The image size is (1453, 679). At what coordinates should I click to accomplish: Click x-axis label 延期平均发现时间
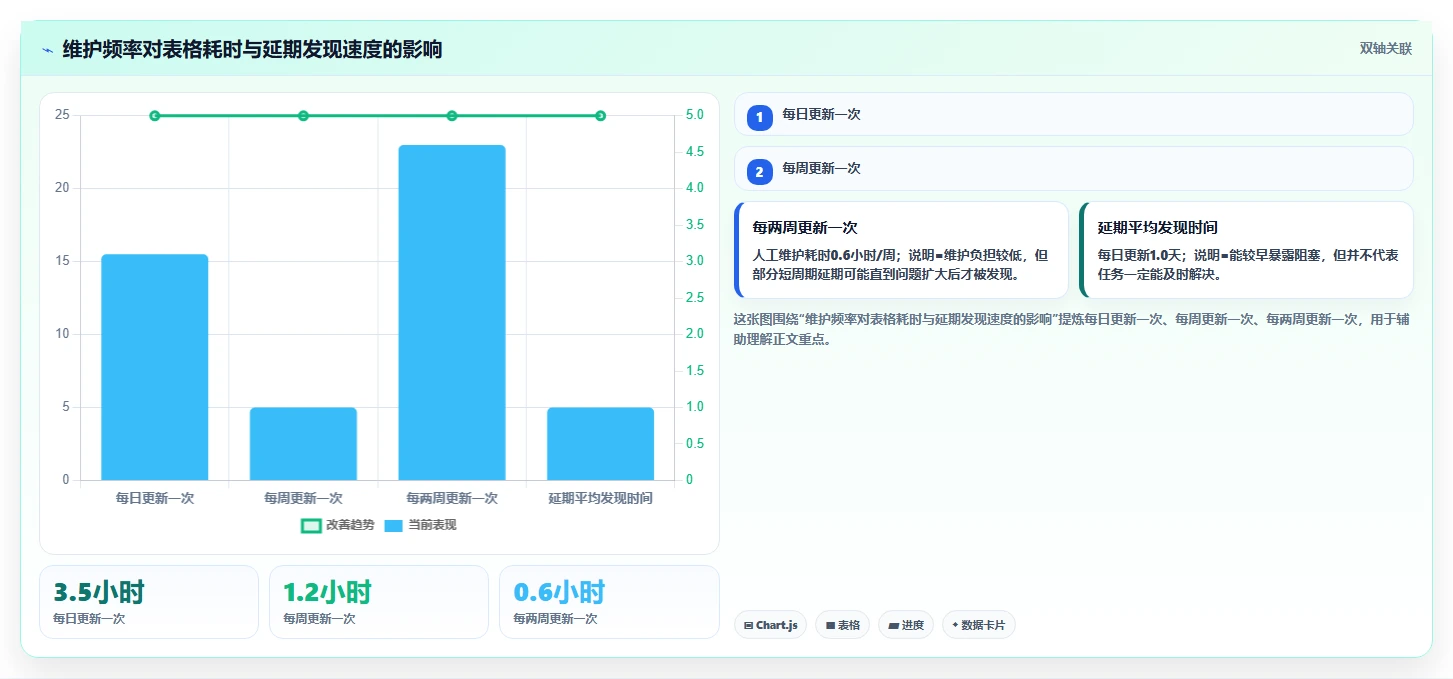point(600,498)
